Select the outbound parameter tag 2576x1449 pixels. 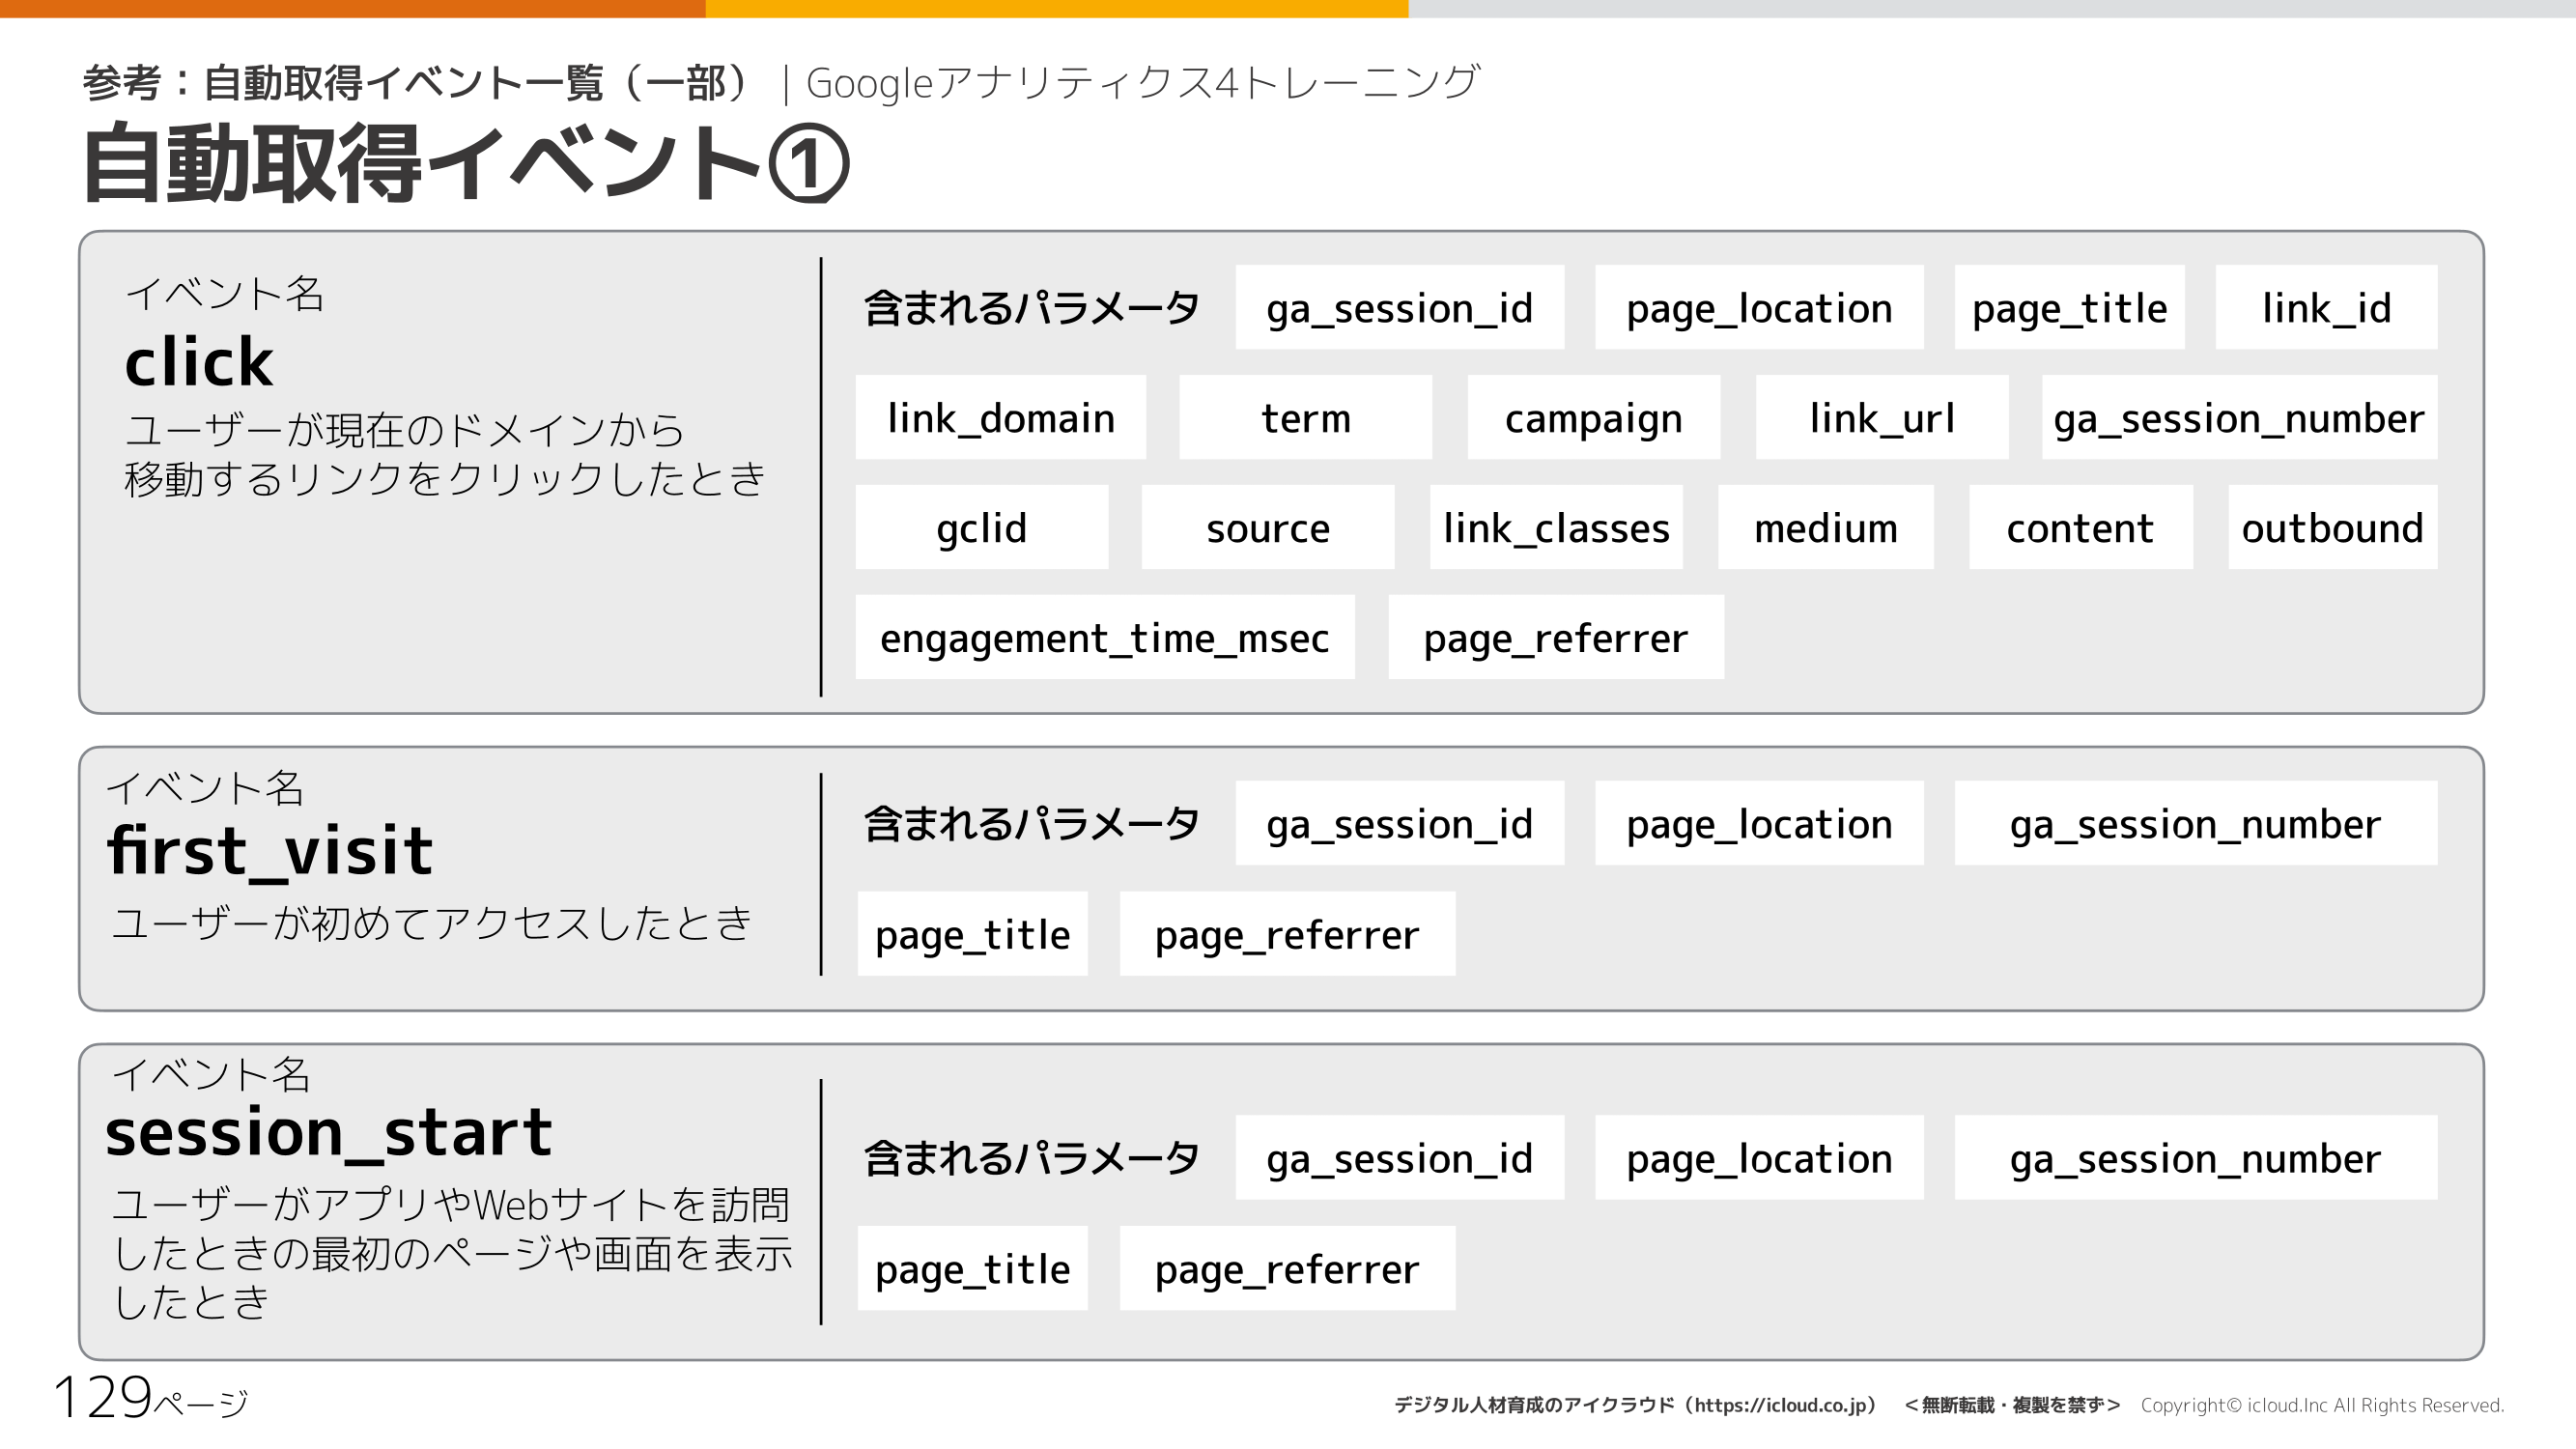pyautogui.click(x=2331, y=528)
